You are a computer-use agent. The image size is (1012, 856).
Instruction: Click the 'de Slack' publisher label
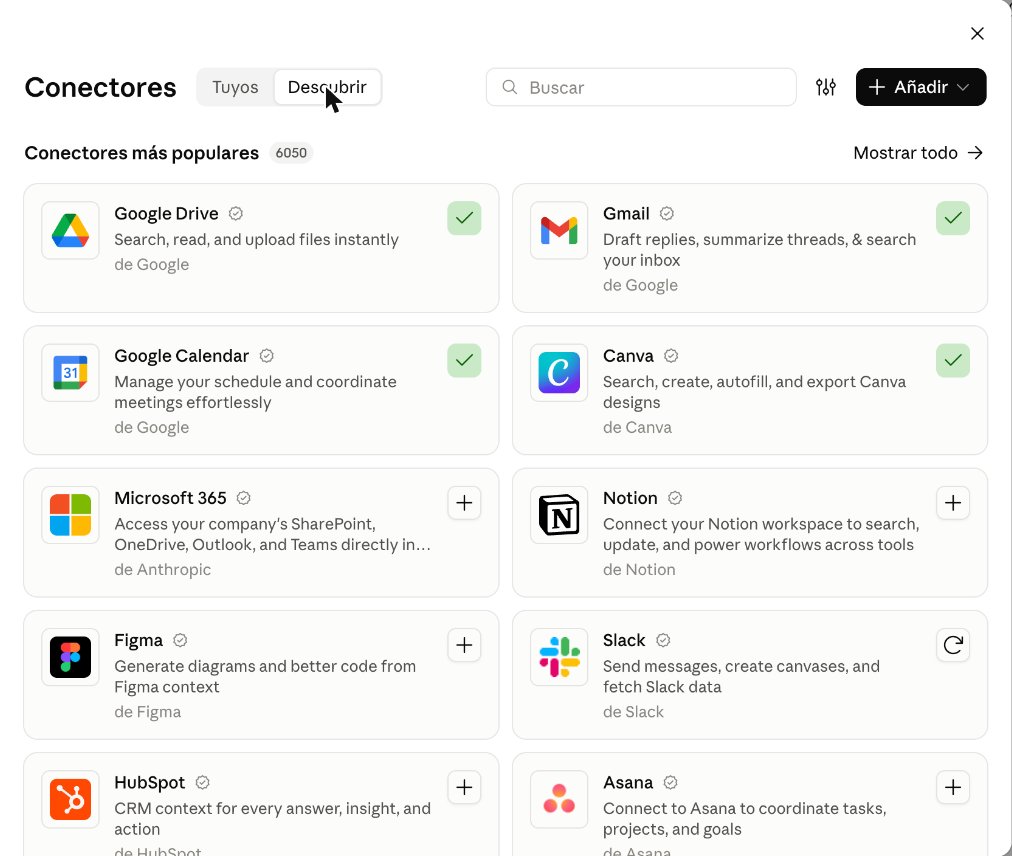pos(633,711)
